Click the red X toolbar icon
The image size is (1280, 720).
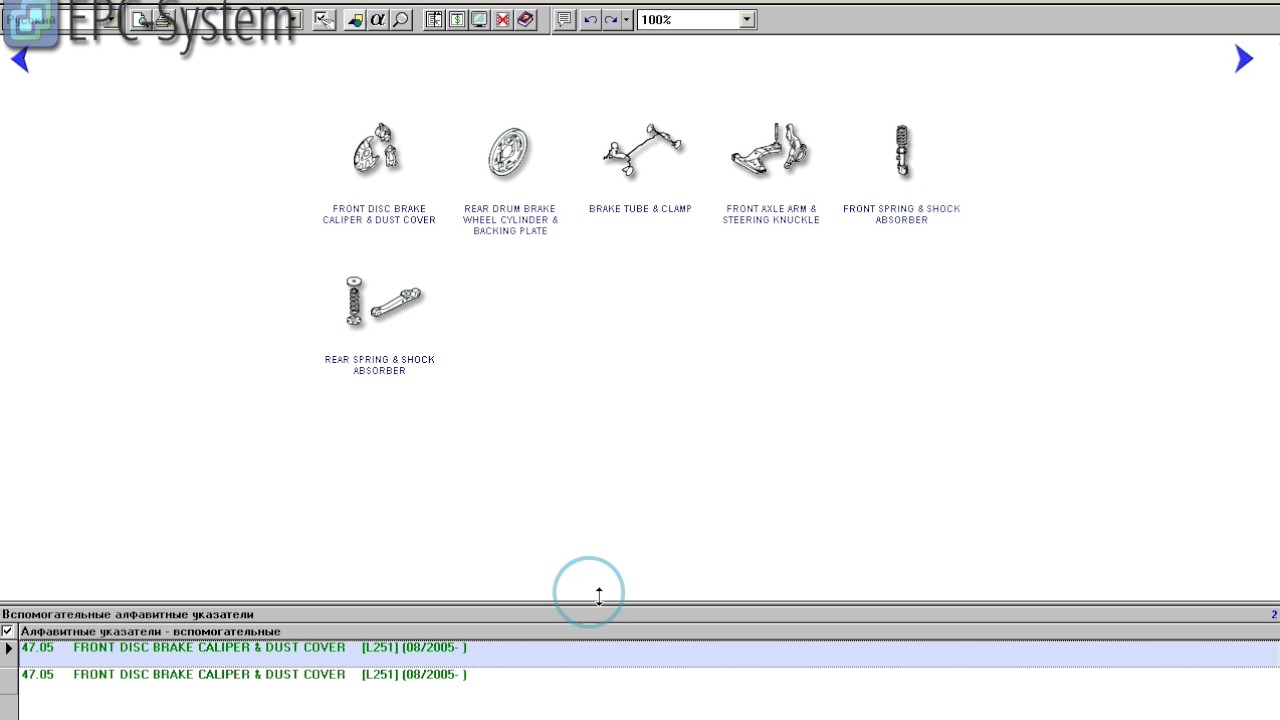(503, 20)
